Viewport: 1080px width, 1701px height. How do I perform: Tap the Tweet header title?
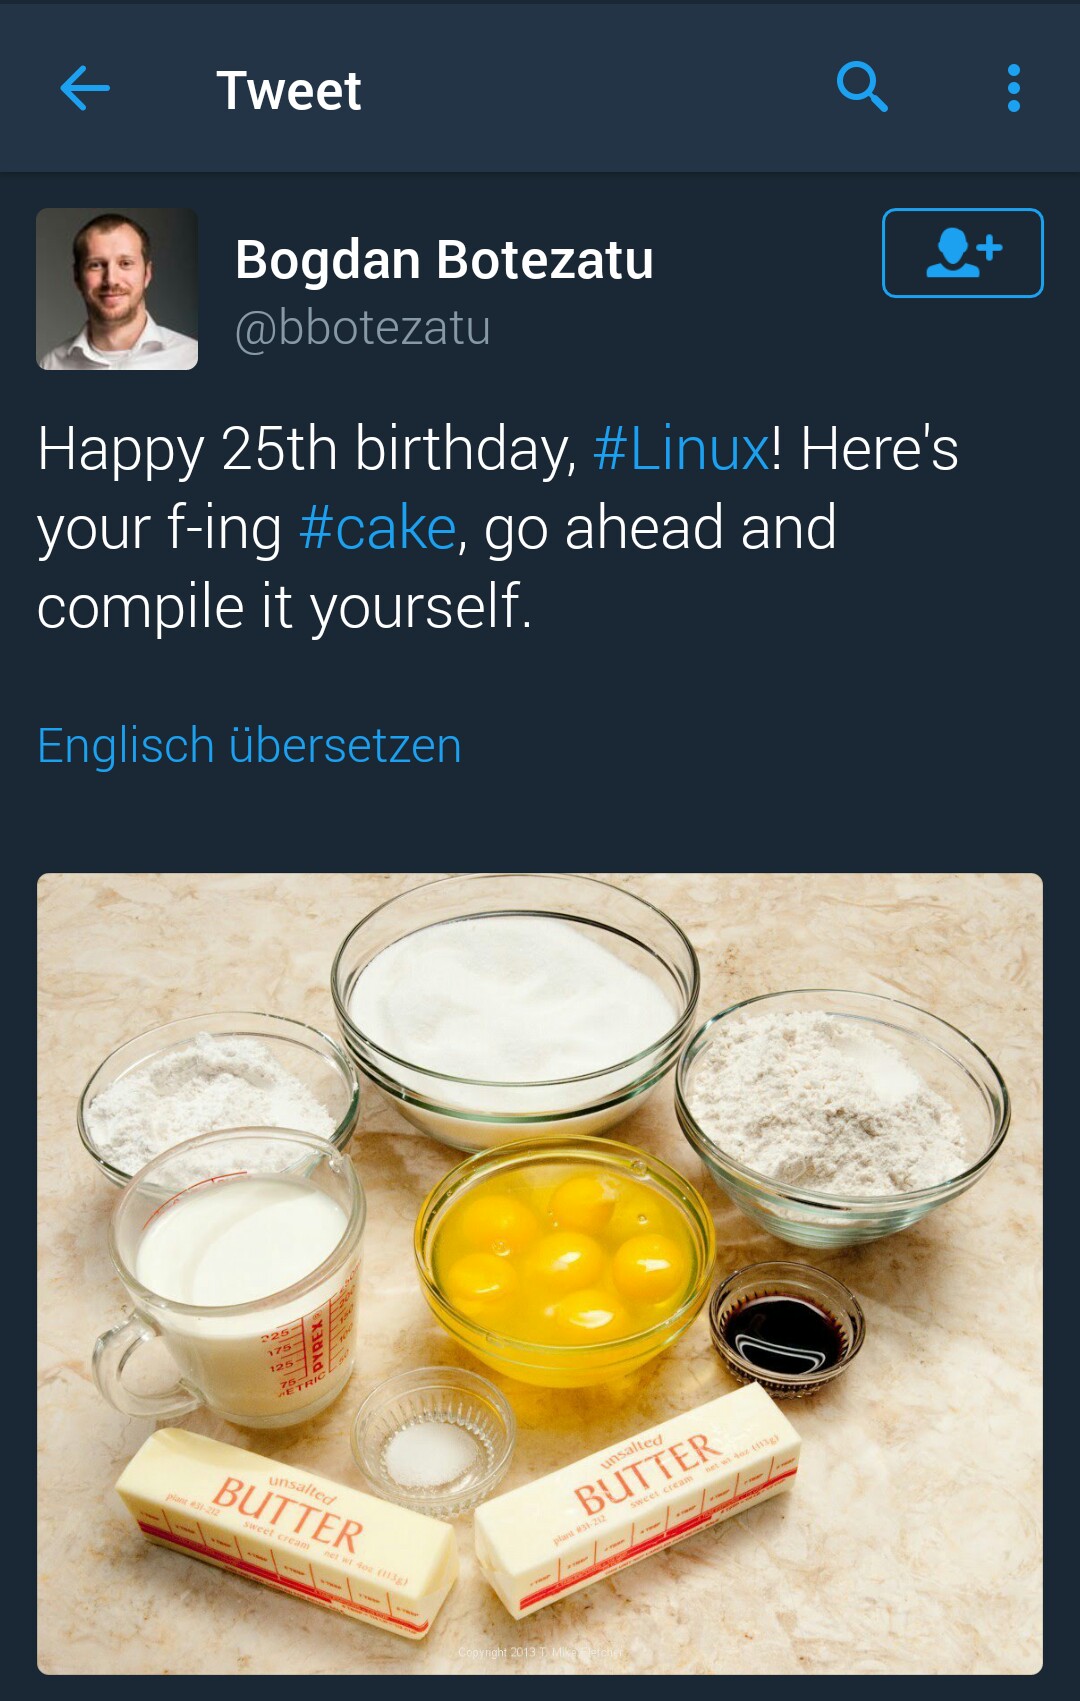pos(289,90)
